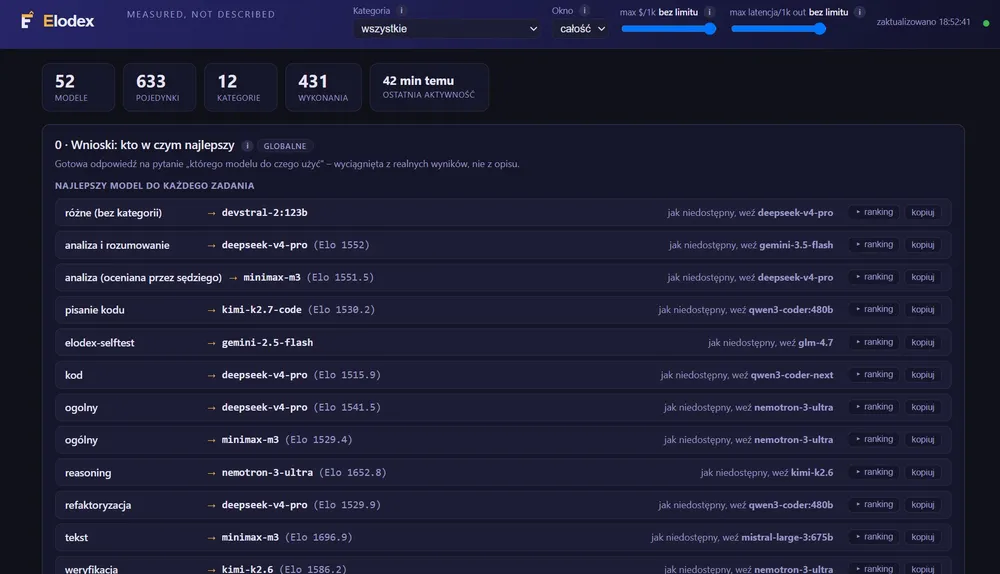
Task: Expand ranking for różne (bez kategorii)
Action: (x=874, y=212)
